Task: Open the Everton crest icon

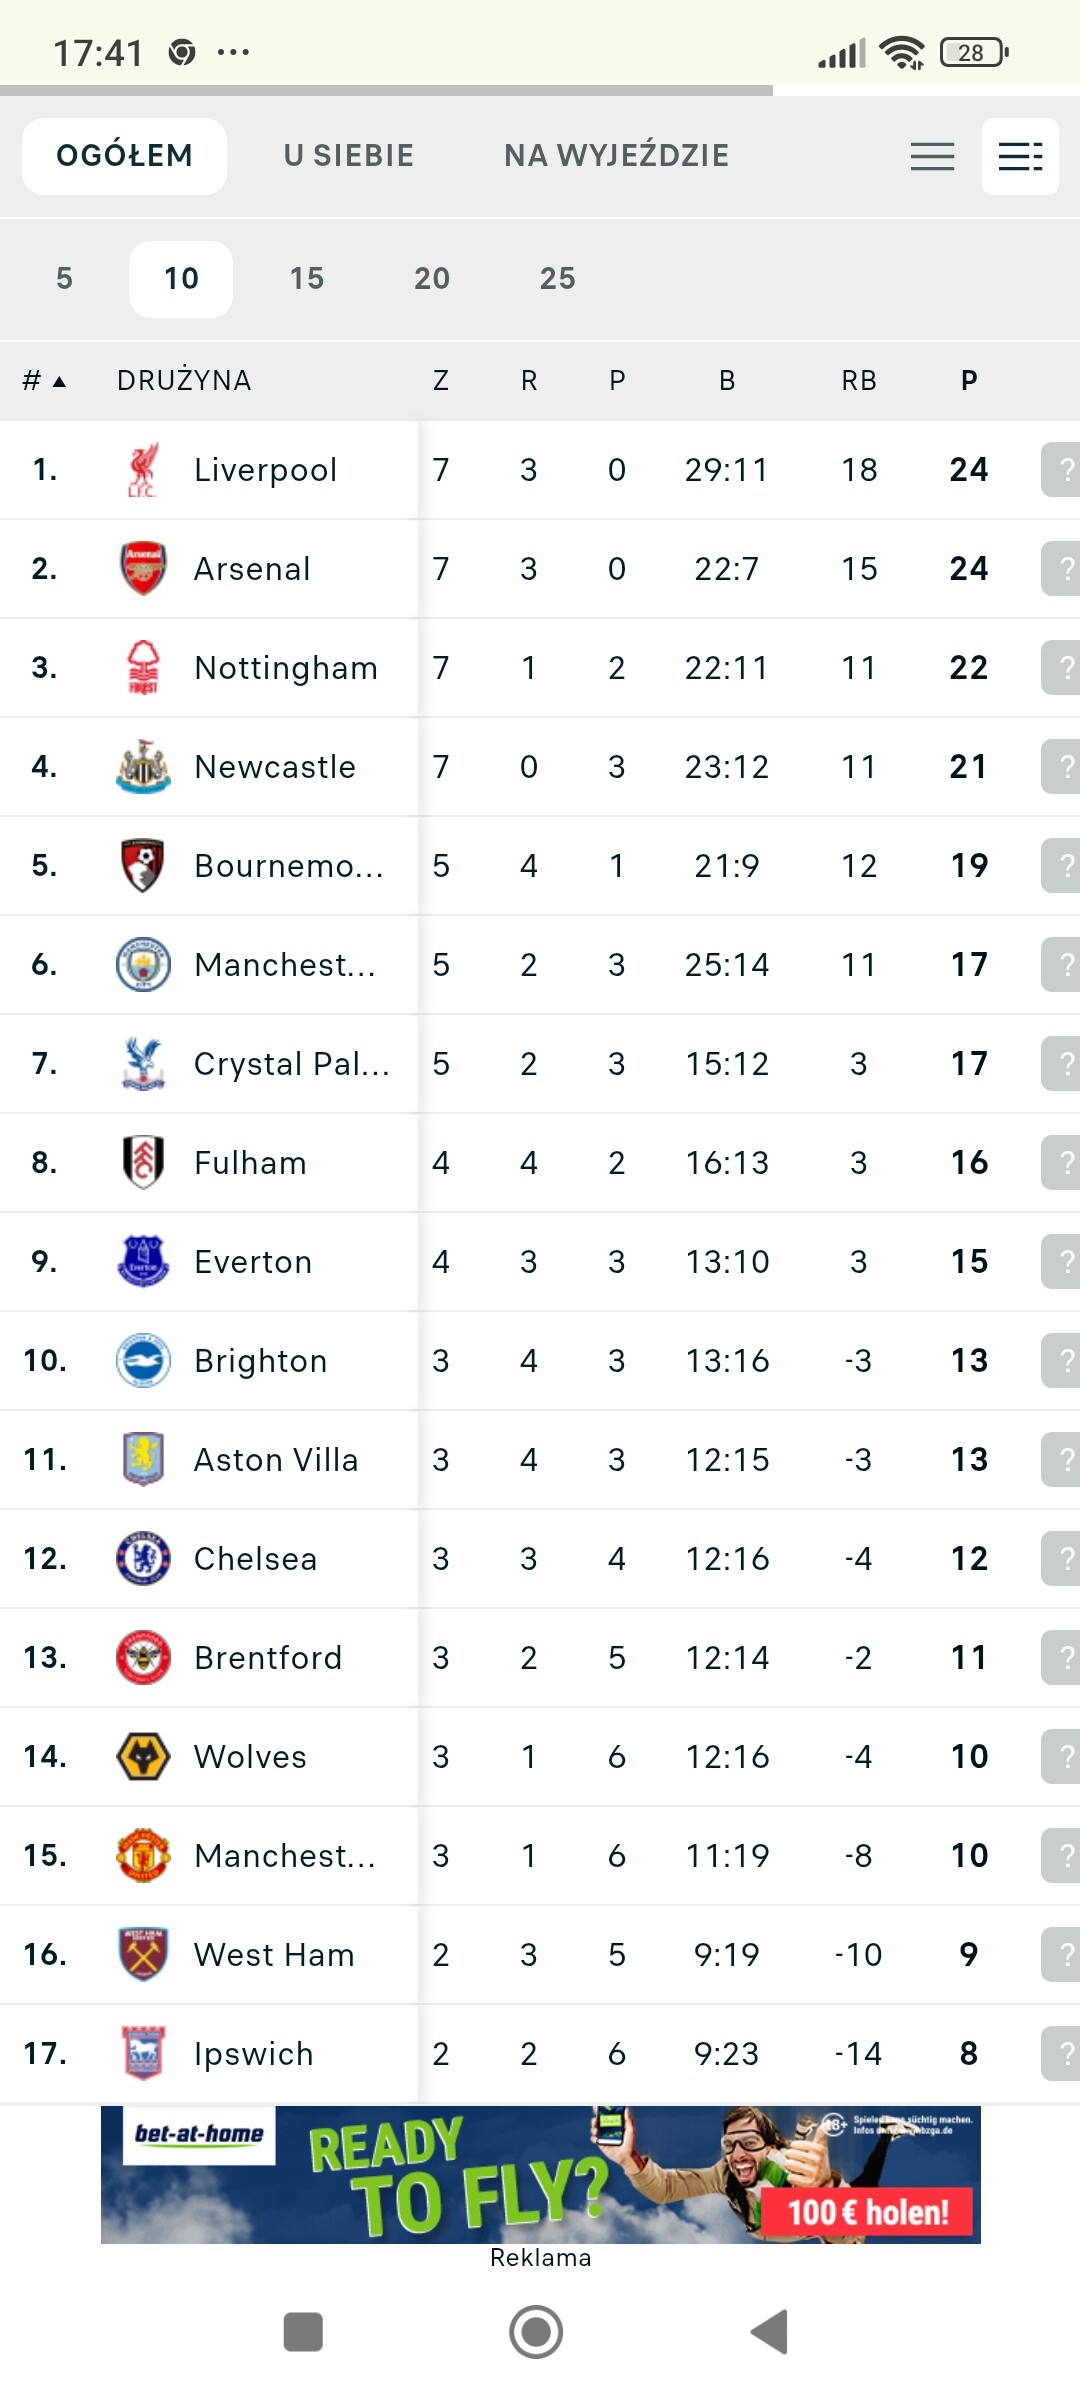Action: tap(143, 1262)
